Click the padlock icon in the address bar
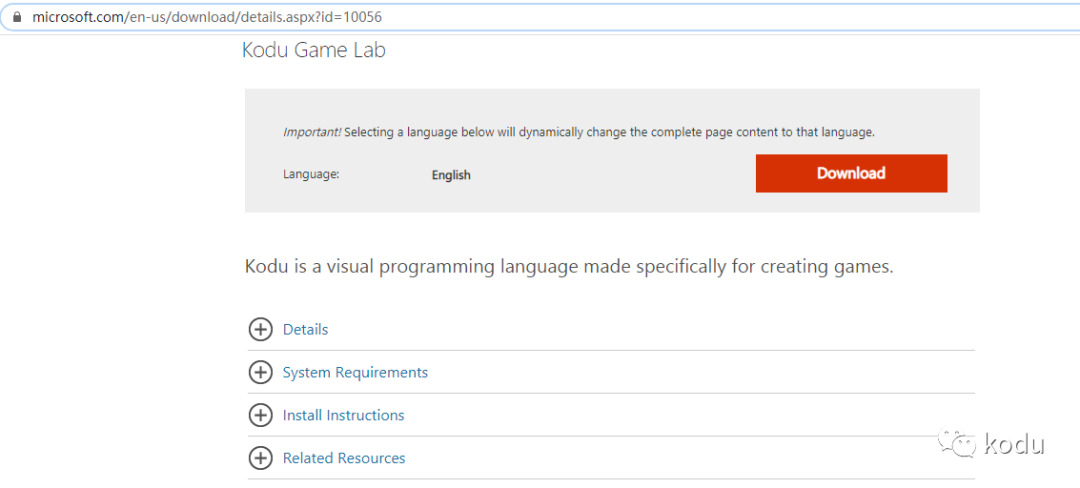This screenshot has height=488, width=1080. click(x=16, y=17)
